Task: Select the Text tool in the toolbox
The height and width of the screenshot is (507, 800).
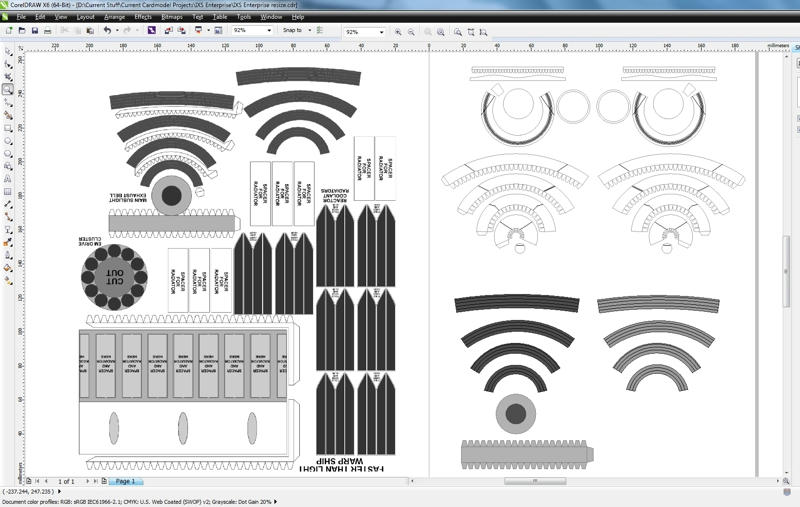Action: coord(8,179)
